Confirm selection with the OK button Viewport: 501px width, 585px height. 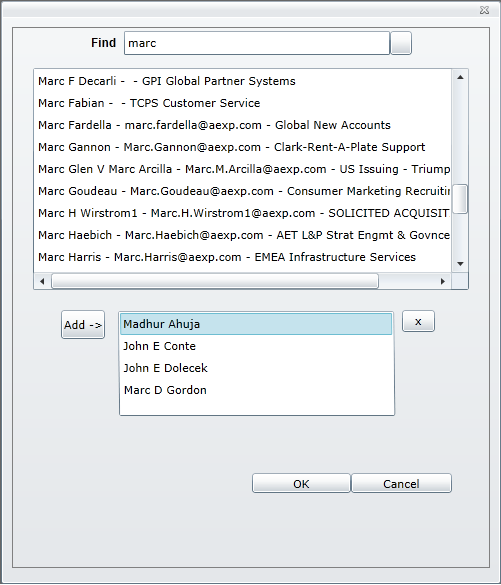click(301, 484)
